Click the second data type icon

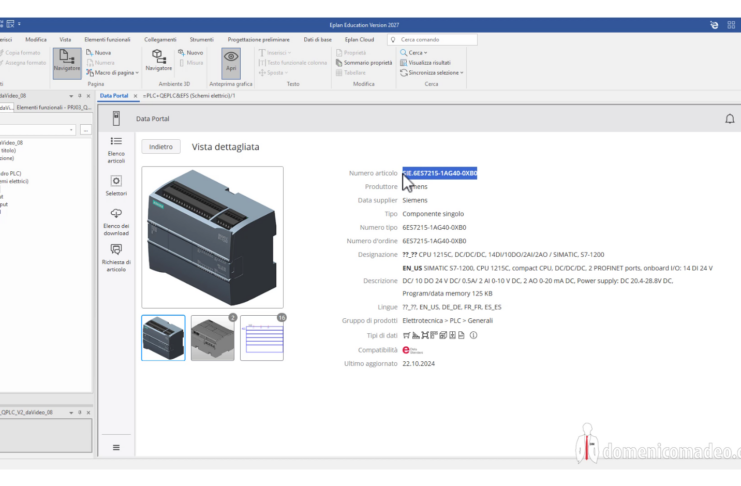point(416,335)
